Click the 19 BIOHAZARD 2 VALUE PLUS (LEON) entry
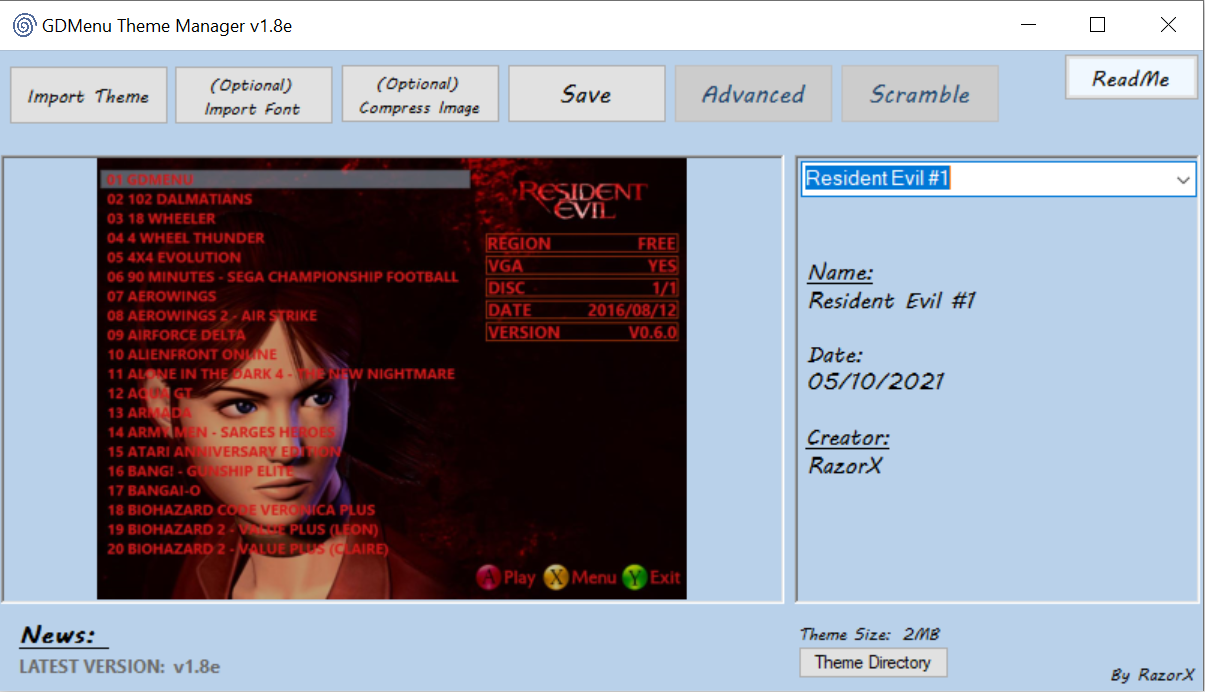Viewport: 1205px width, 692px height. point(243,530)
